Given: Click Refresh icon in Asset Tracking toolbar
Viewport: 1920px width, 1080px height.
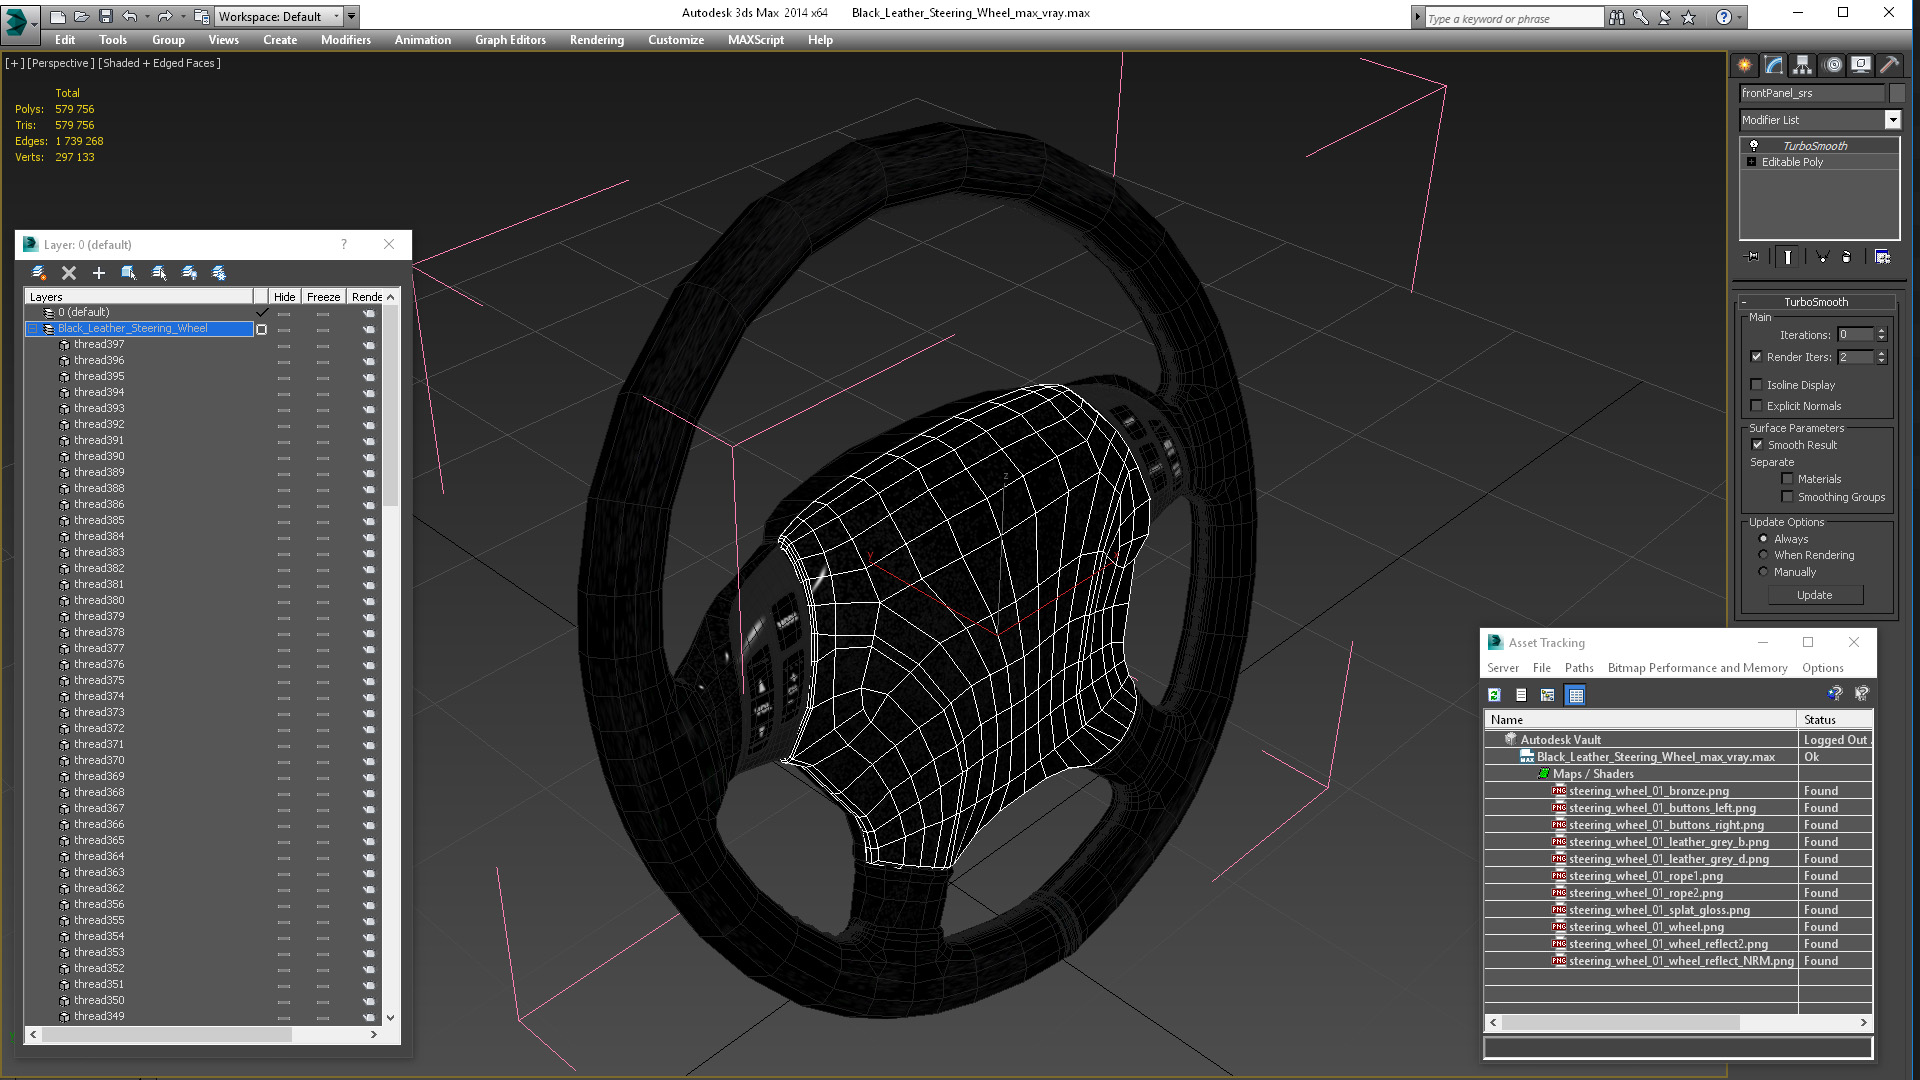Looking at the screenshot, I should click(1494, 695).
